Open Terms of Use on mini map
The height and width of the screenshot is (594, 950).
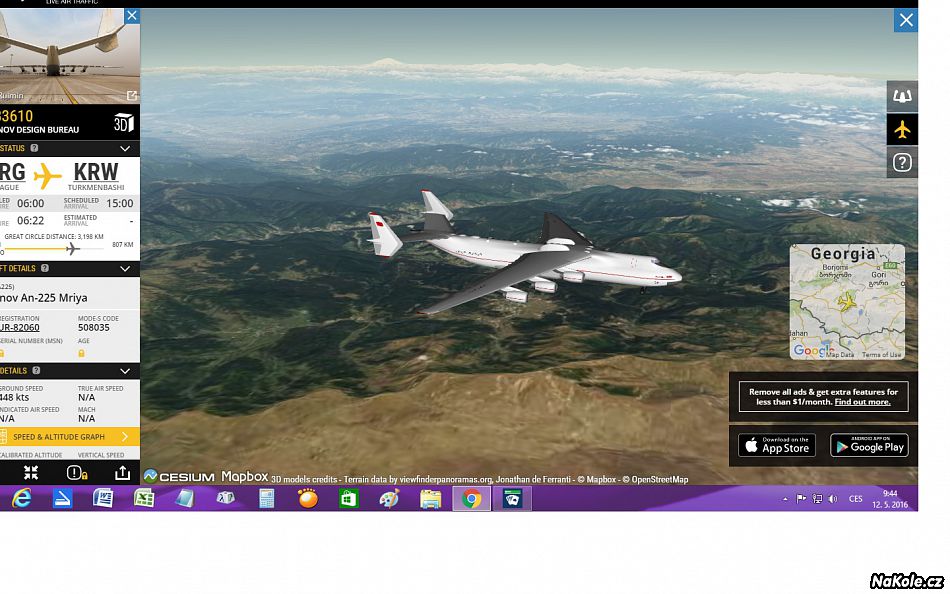point(882,355)
